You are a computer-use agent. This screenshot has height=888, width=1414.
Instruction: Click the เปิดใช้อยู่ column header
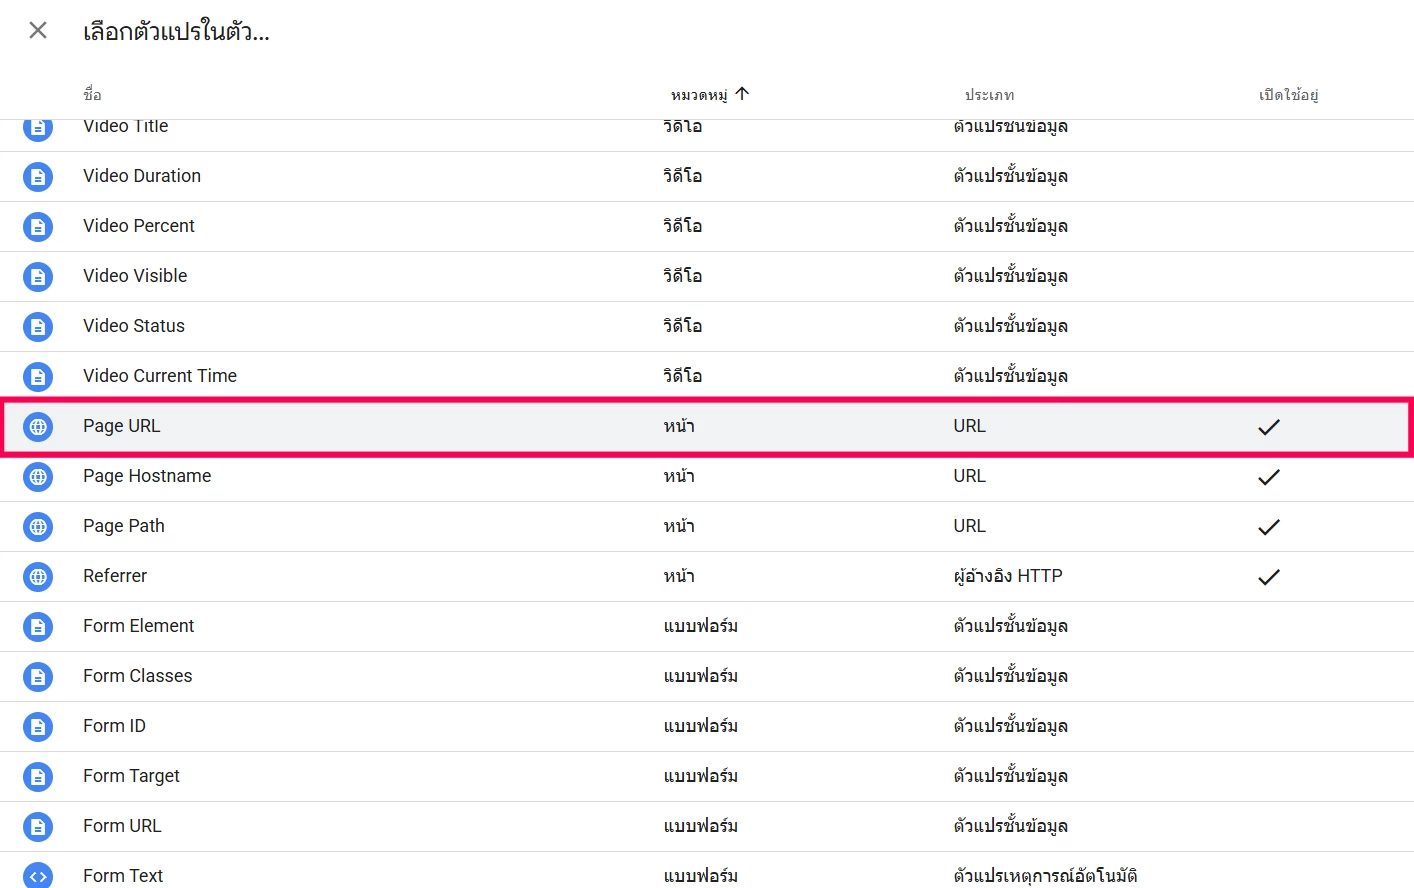1288,95
